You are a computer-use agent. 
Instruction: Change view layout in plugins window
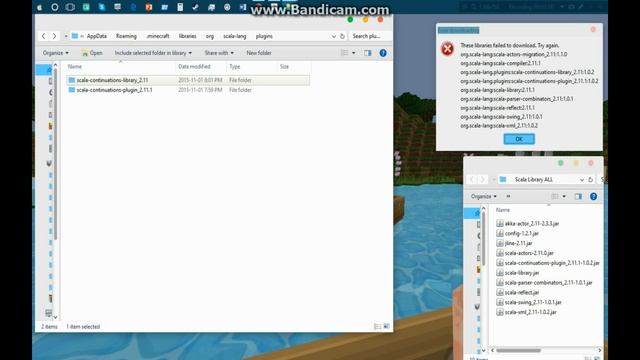344,53
